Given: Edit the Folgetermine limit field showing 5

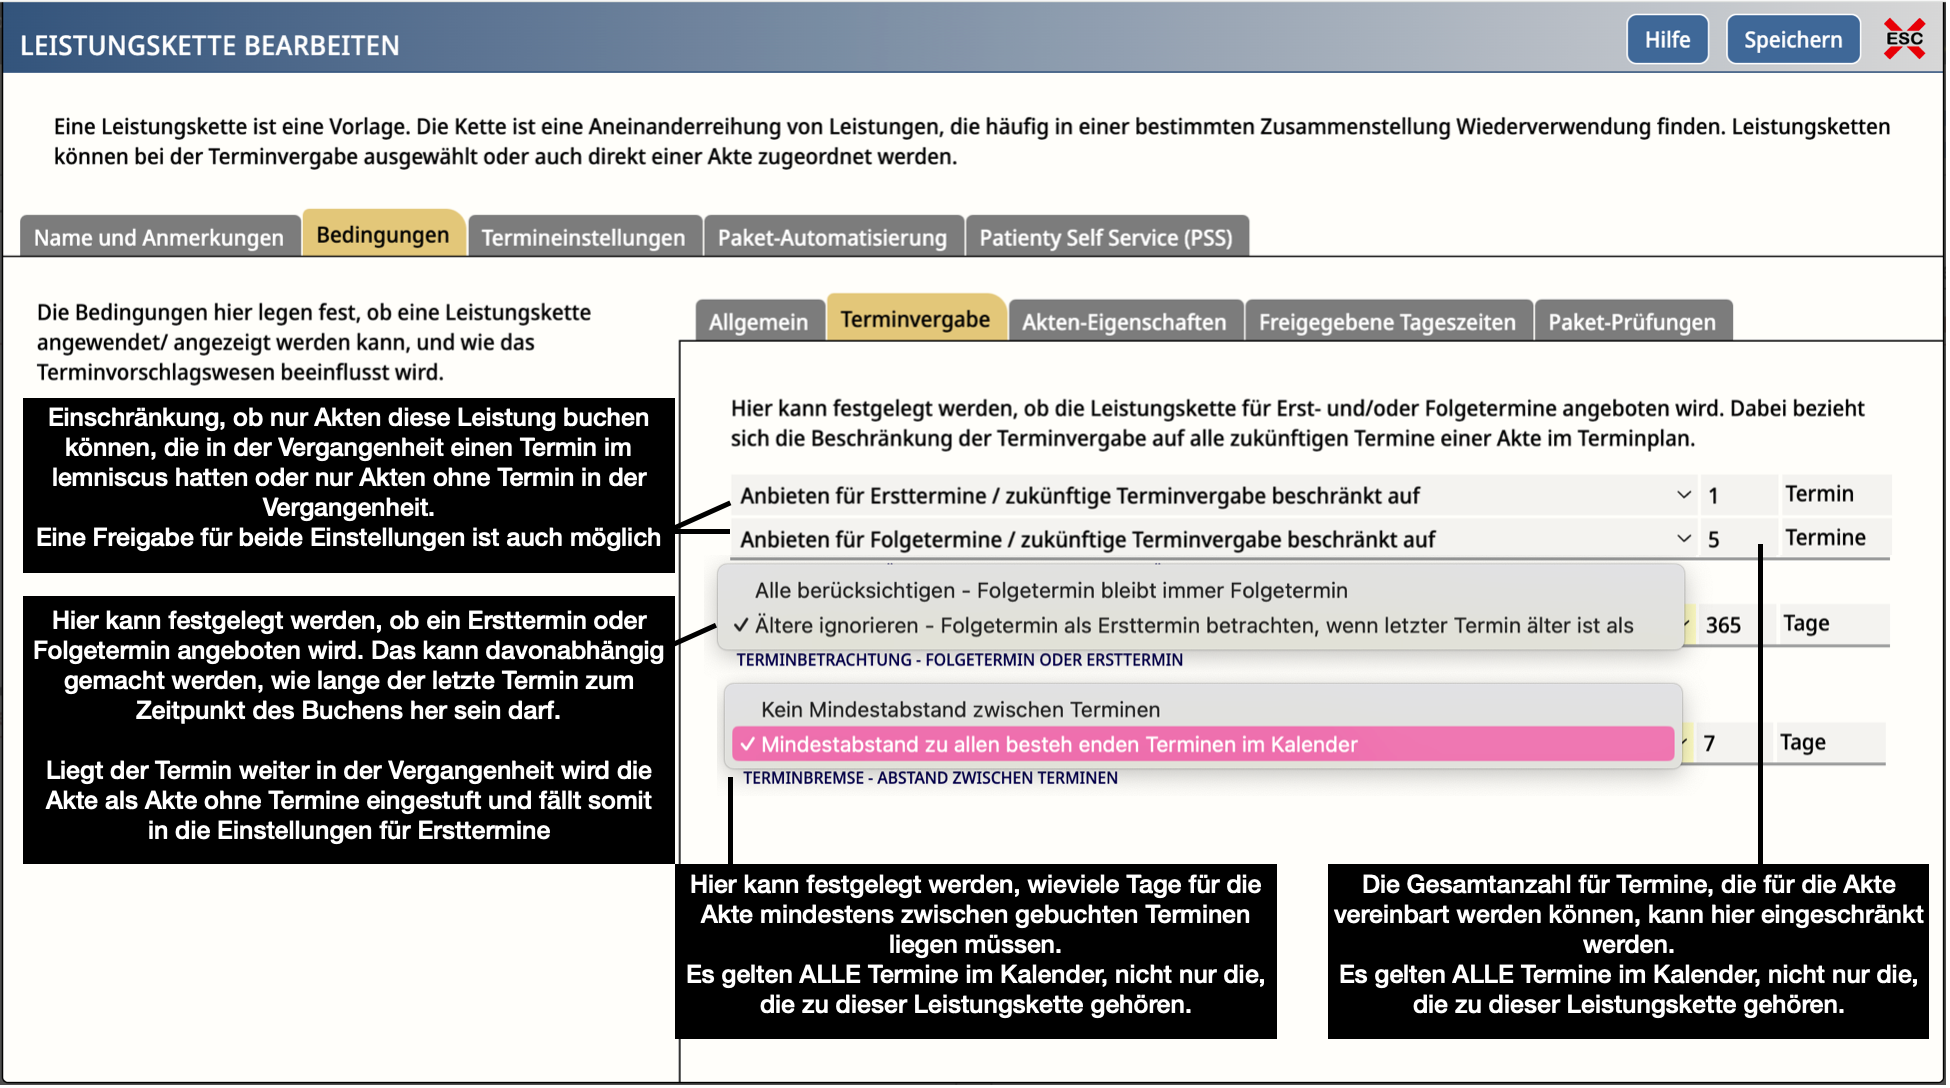Looking at the screenshot, I should [x=1738, y=539].
